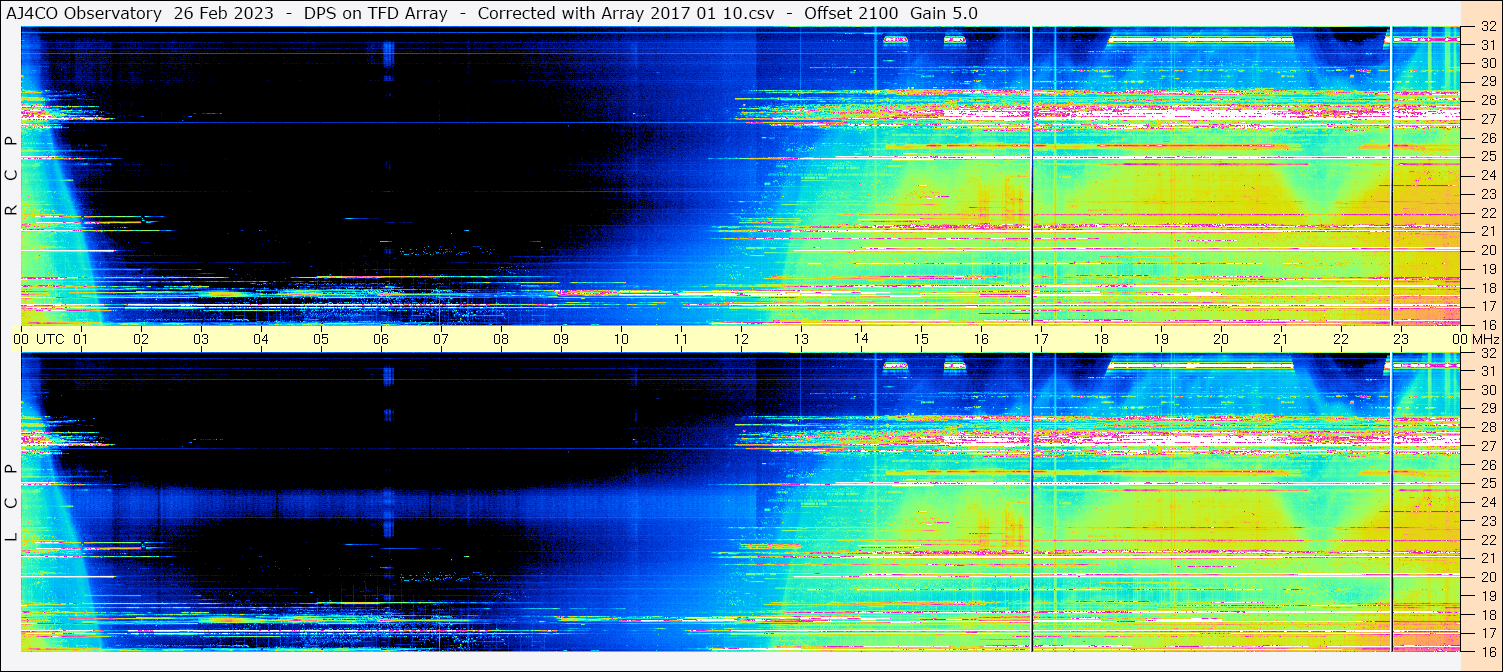Click the 07 hour tick label

click(x=441, y=339)
